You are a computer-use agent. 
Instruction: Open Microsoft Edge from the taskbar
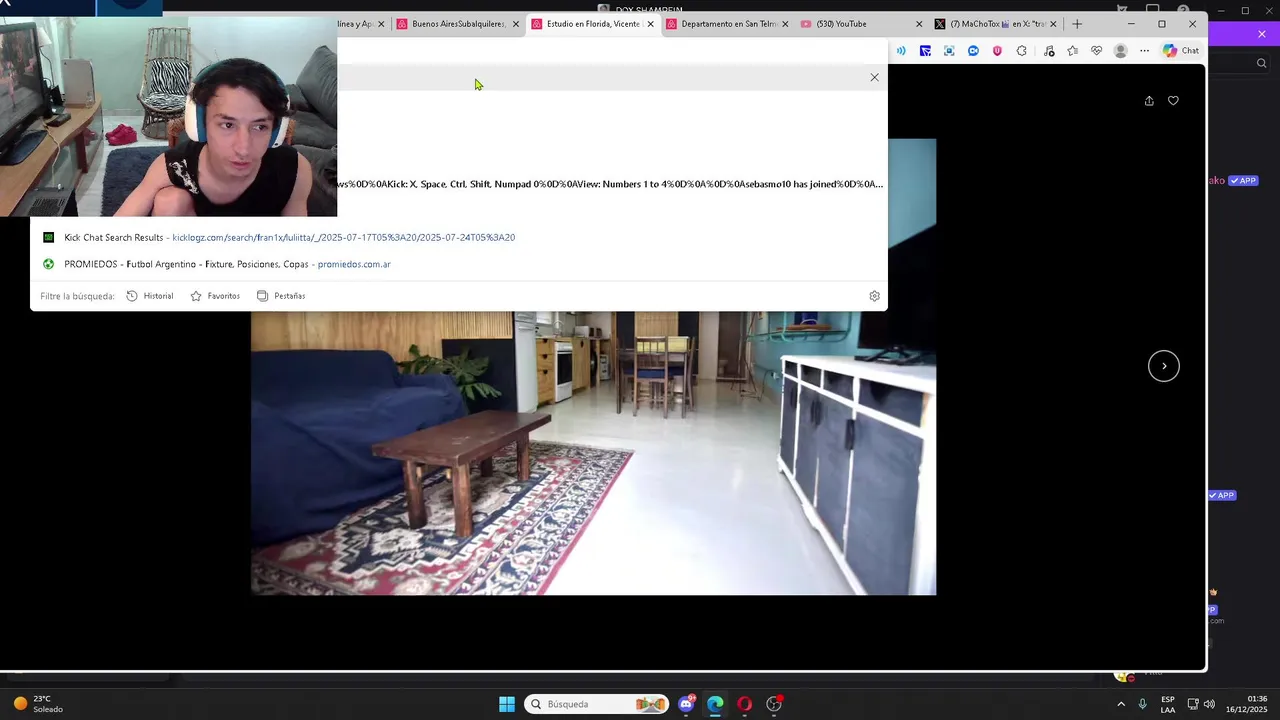pyautogui.click(x=715, y=704)
